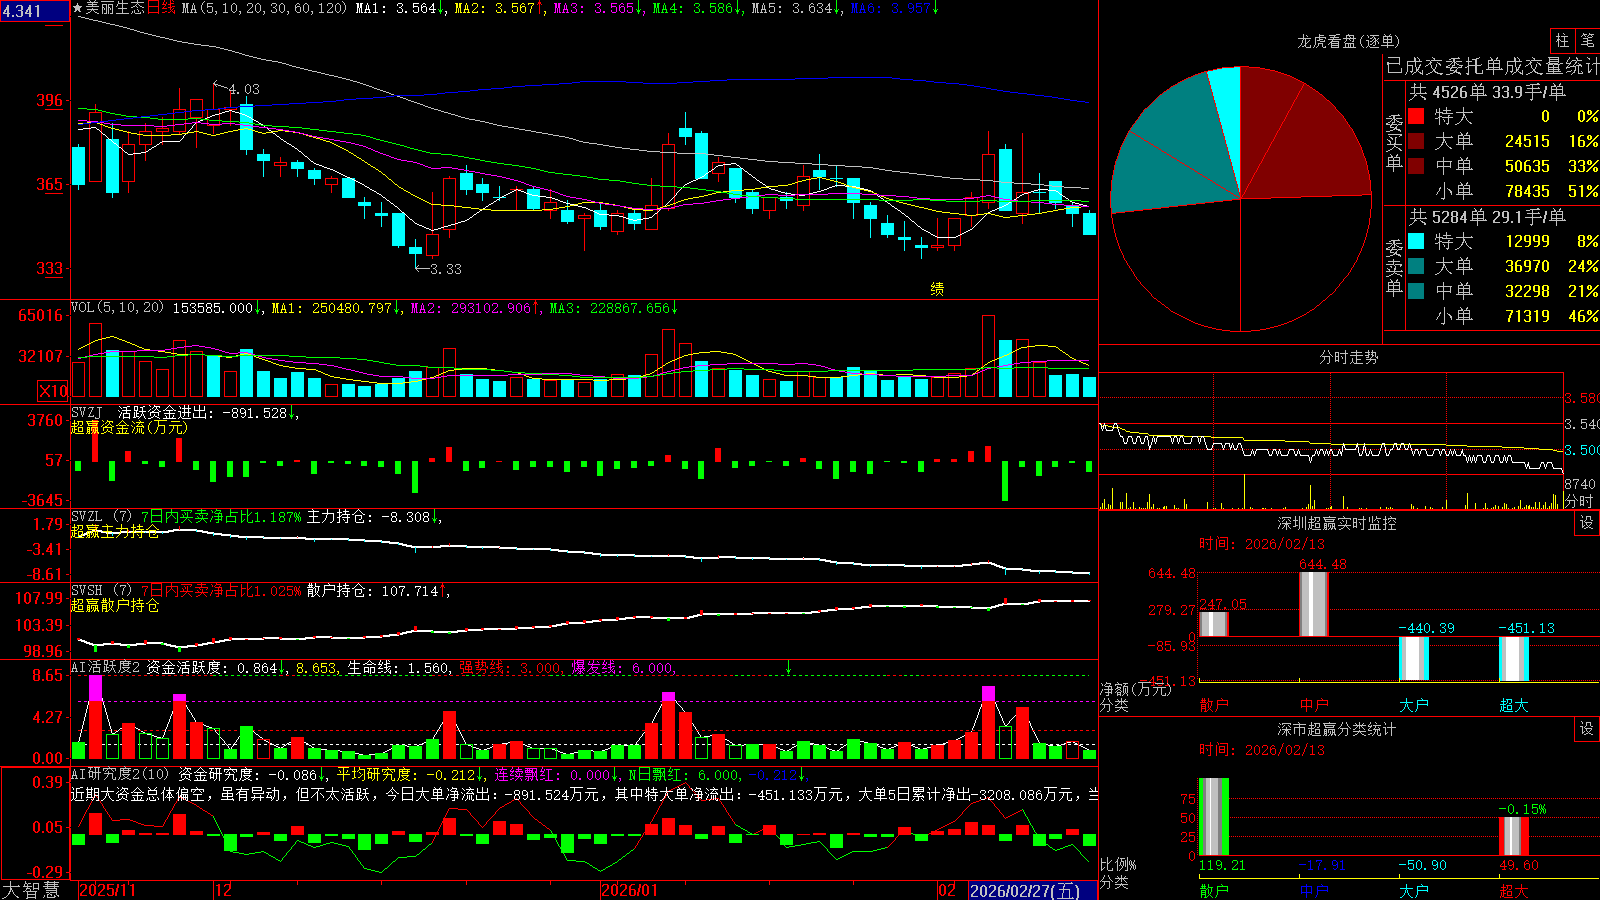The image size is (1600, 900).
Task: Click the X10 volume scale marker
Action: click(x=53, y=391)
